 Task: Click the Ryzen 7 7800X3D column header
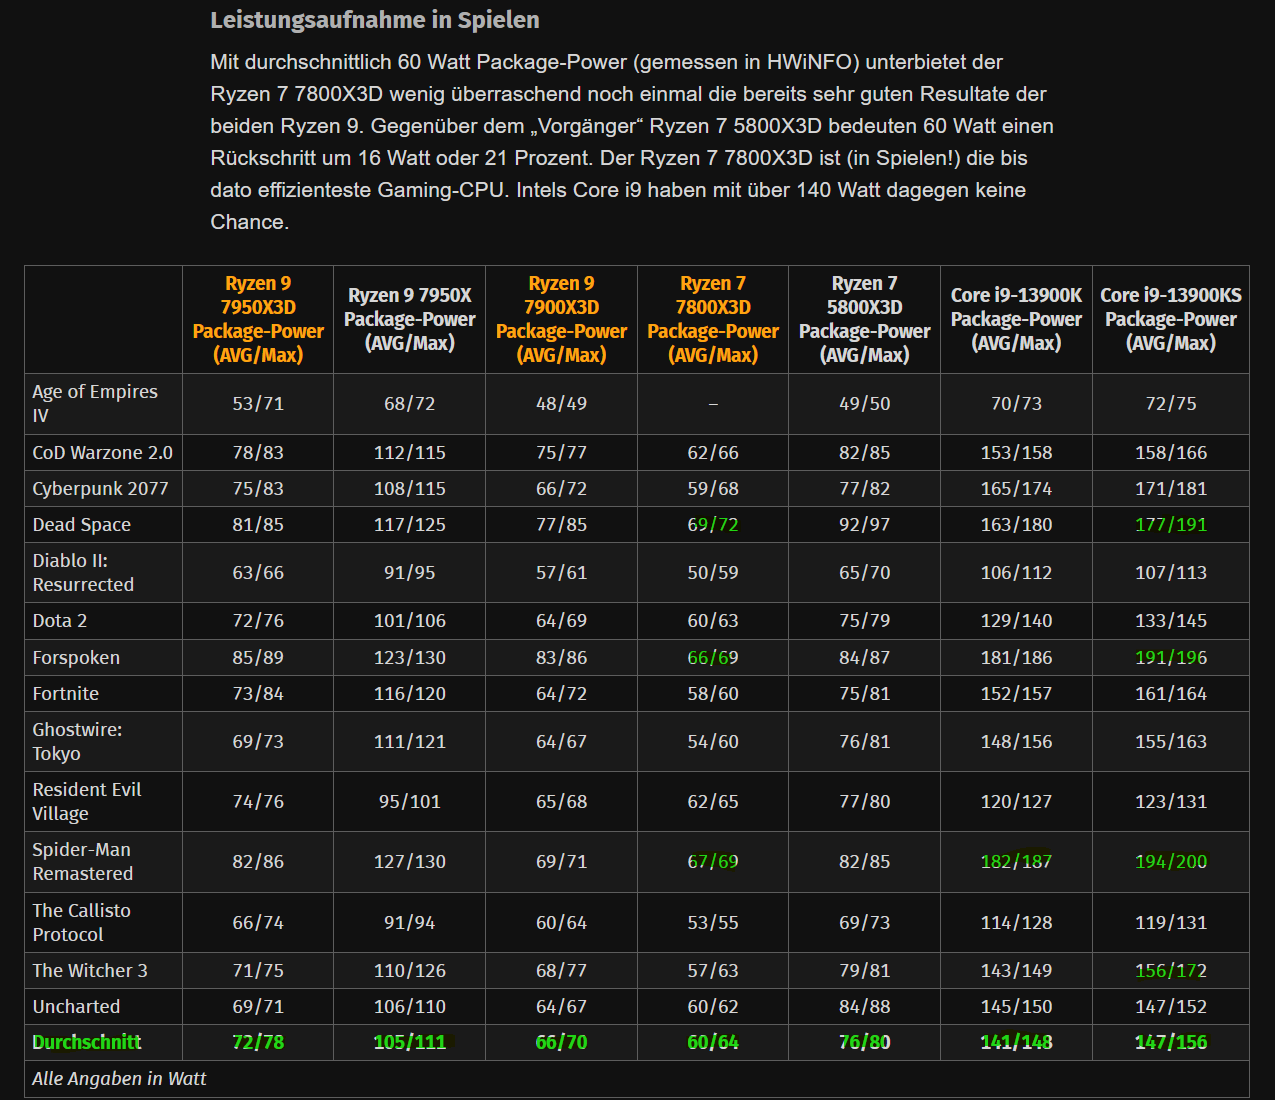pos(713,319)
